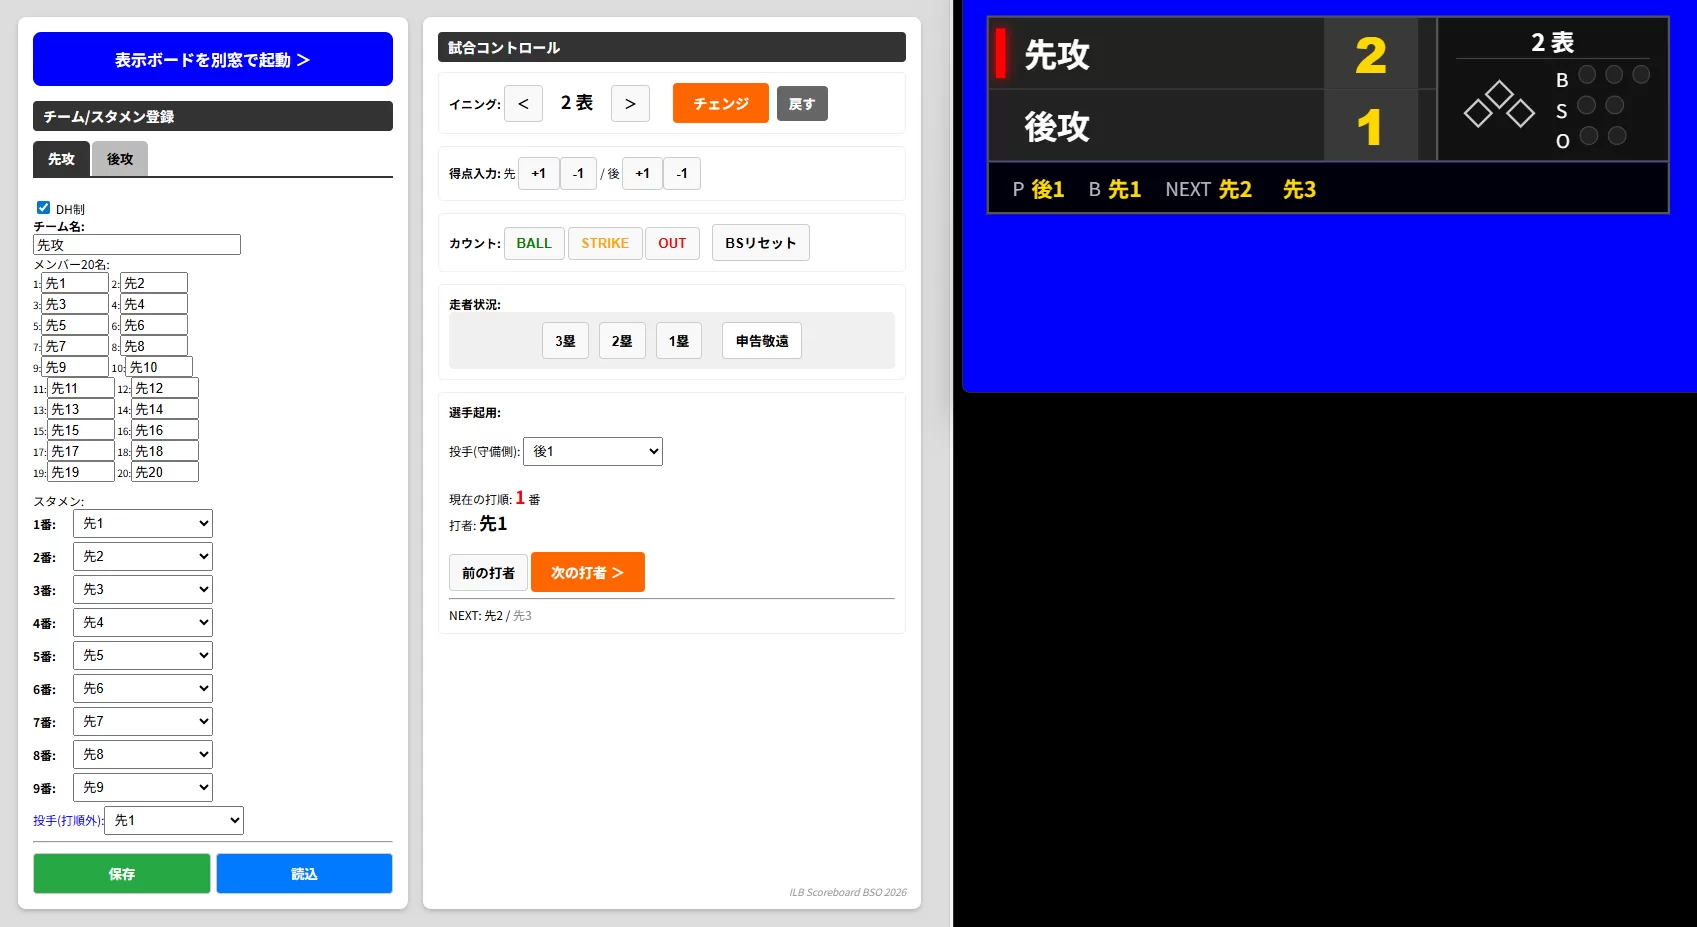Image resolution: width=1697 pixels, height=927 pixels.
Task: Add a run with 先 +1 button
Action: click(x=538, y=173)
